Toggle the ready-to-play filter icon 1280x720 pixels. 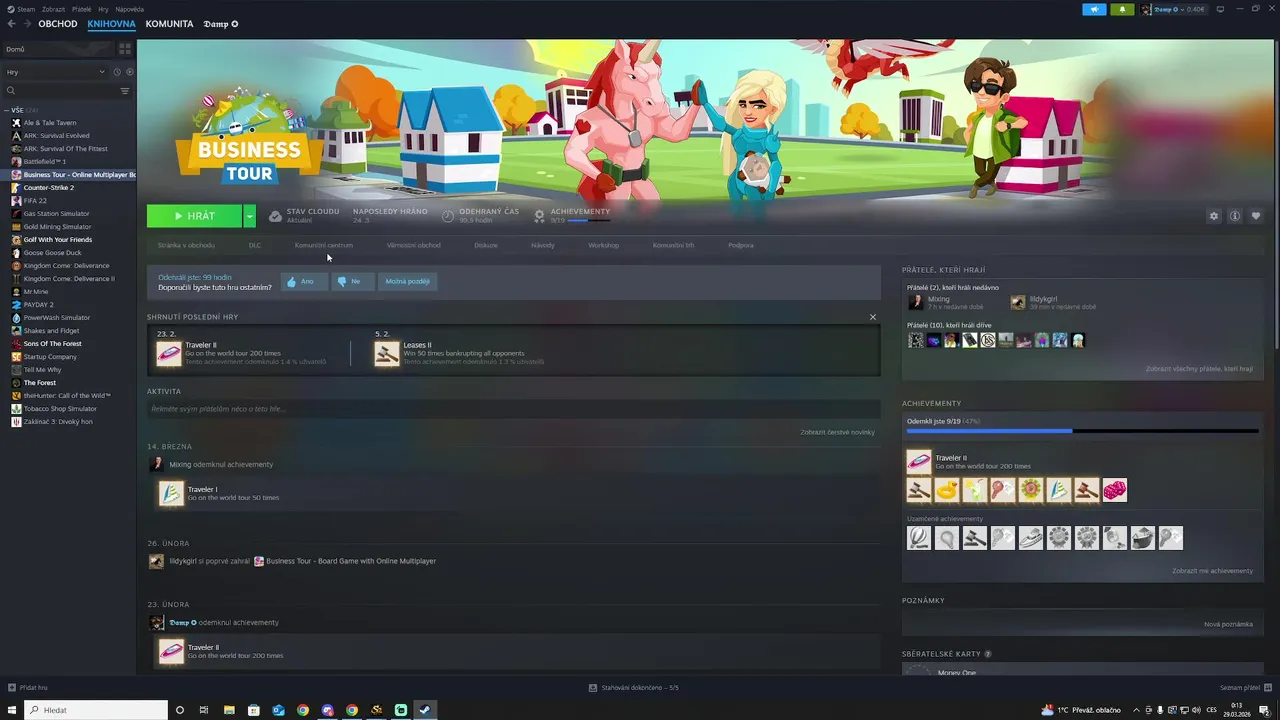click(129, 72)
